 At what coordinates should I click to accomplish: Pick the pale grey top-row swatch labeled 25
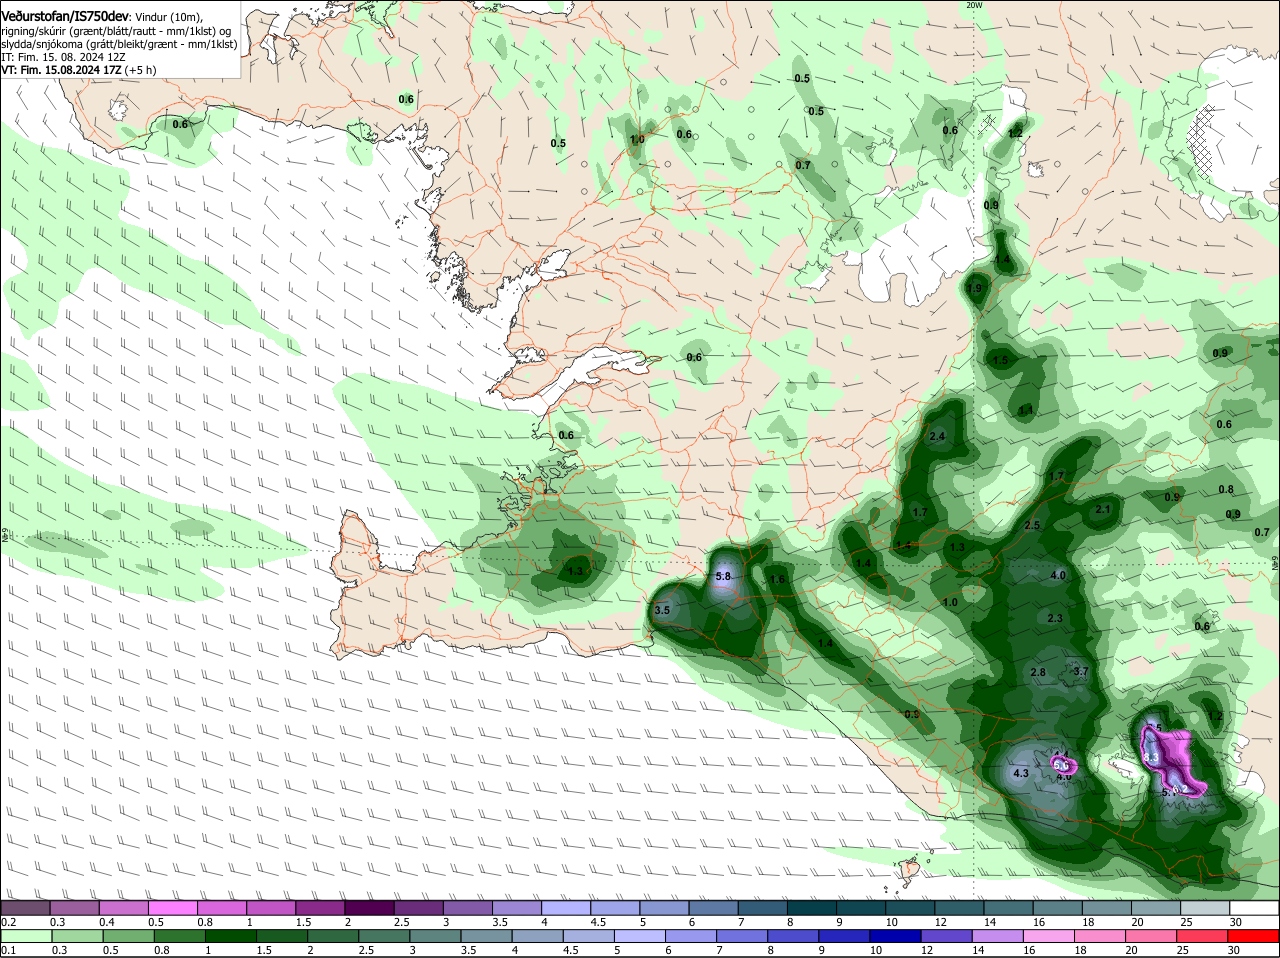1206,908
